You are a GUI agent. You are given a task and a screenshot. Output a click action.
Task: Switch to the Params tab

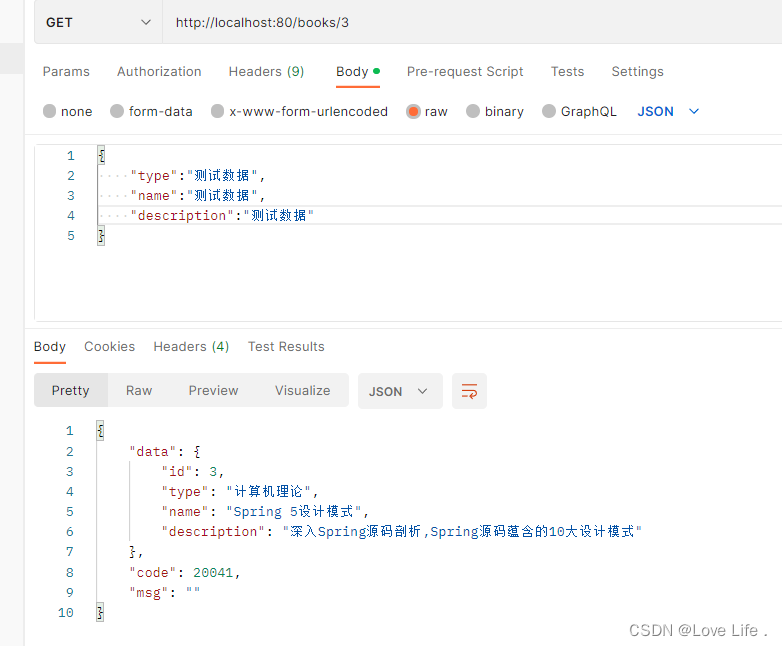tap(66, 72)
